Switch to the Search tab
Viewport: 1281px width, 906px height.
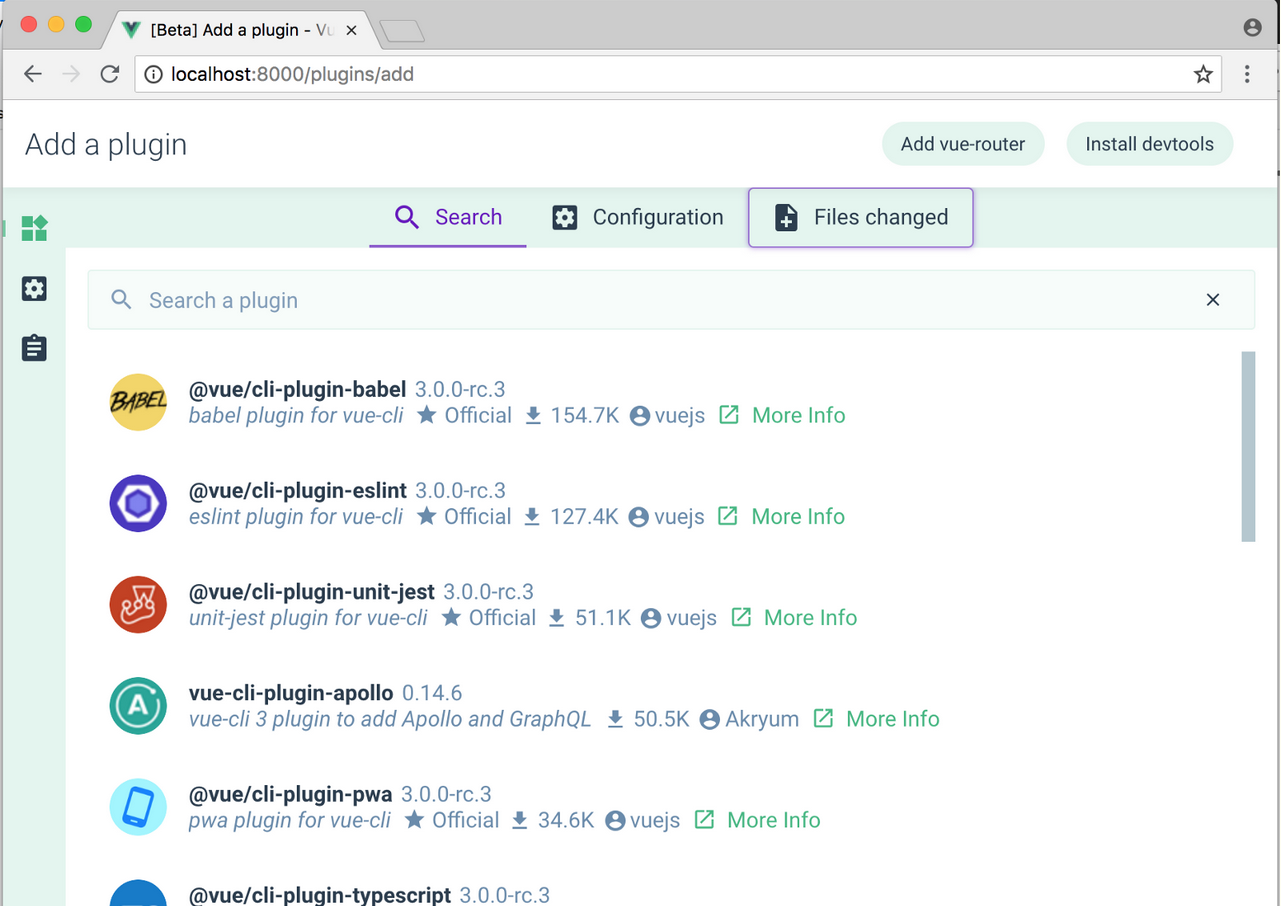point(448,217)
